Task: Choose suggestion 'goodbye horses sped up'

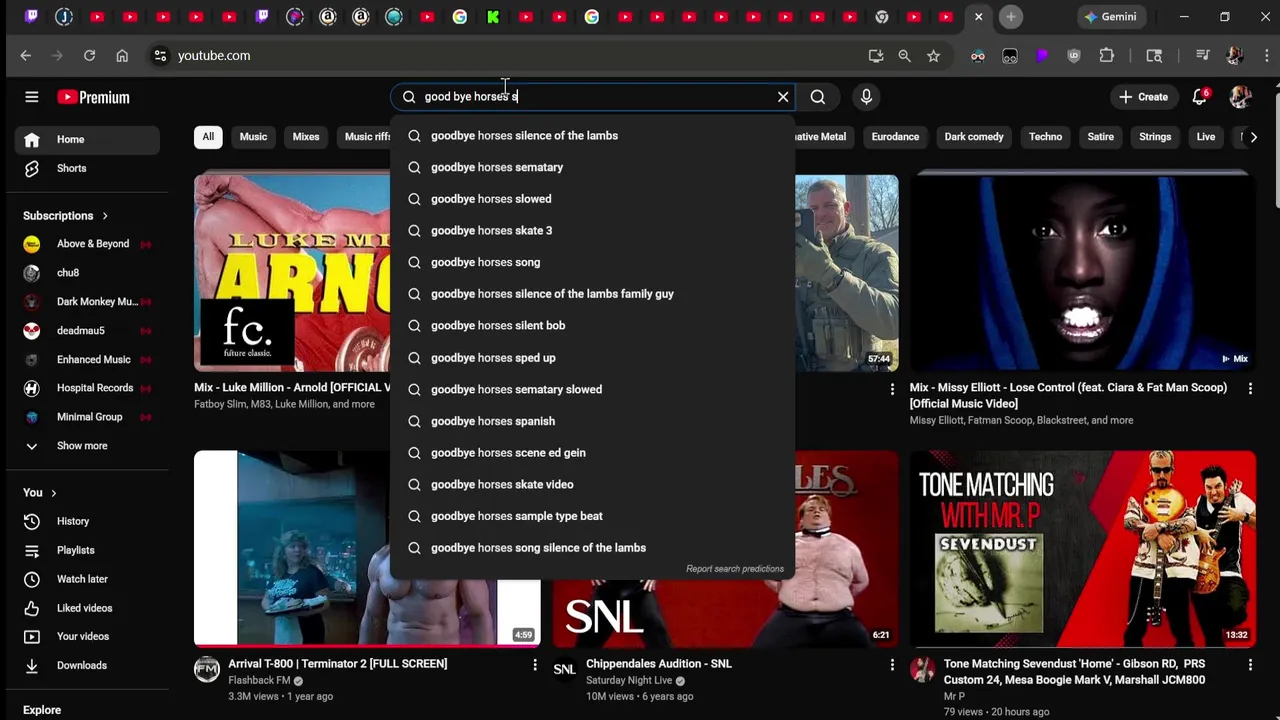Action: pos(592,358)
